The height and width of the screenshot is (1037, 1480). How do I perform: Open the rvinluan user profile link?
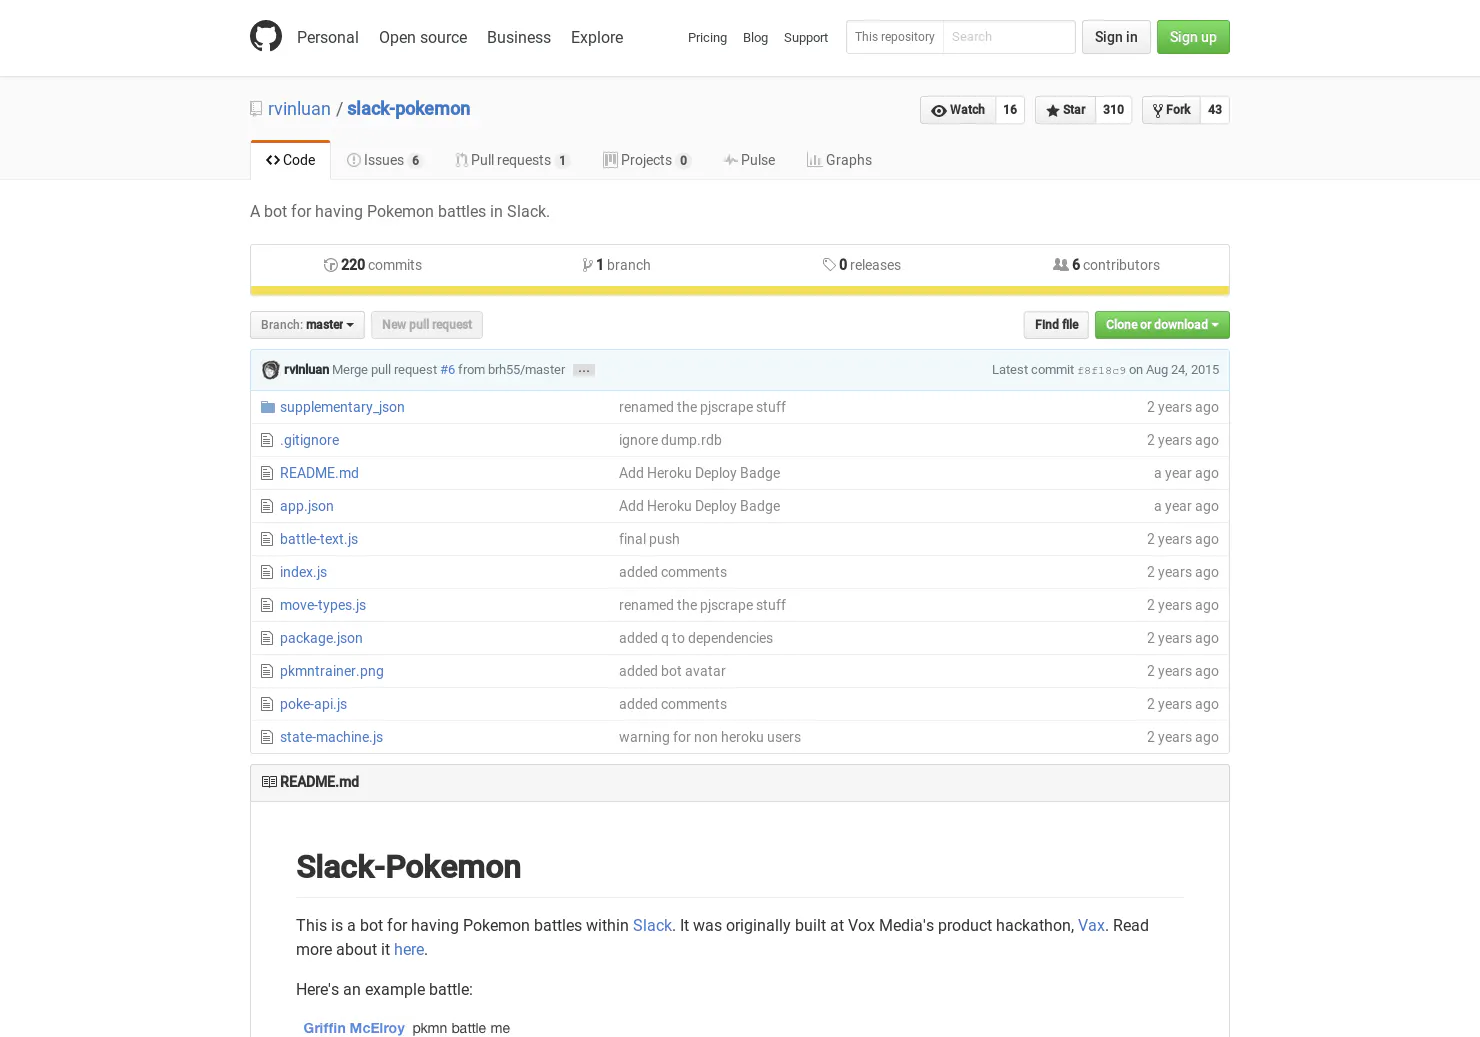pos(299,109)
